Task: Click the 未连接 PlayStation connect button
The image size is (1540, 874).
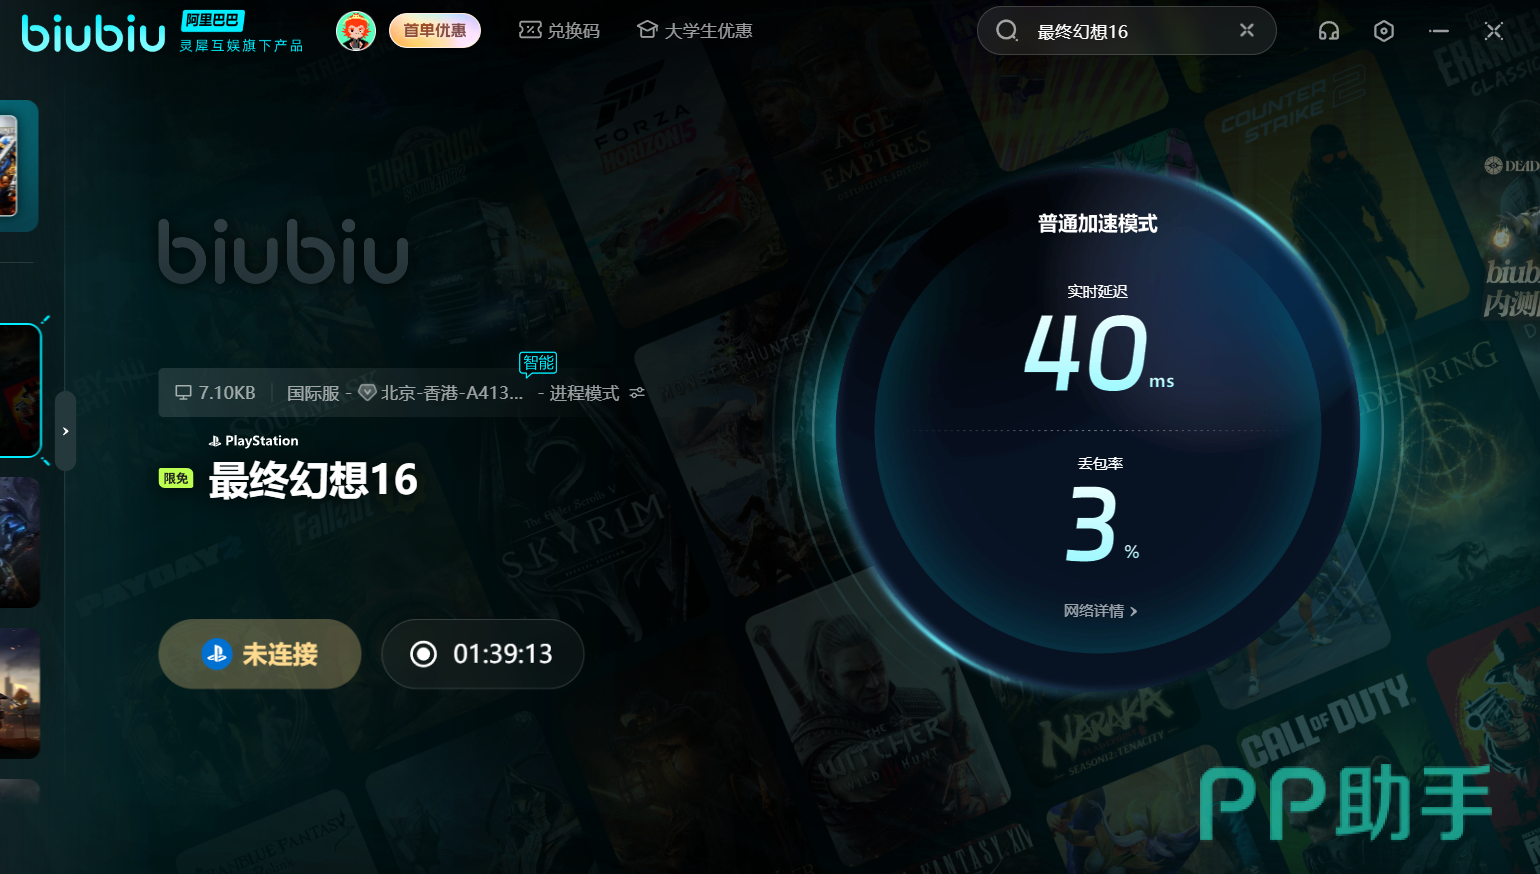Action: point(260,654)
